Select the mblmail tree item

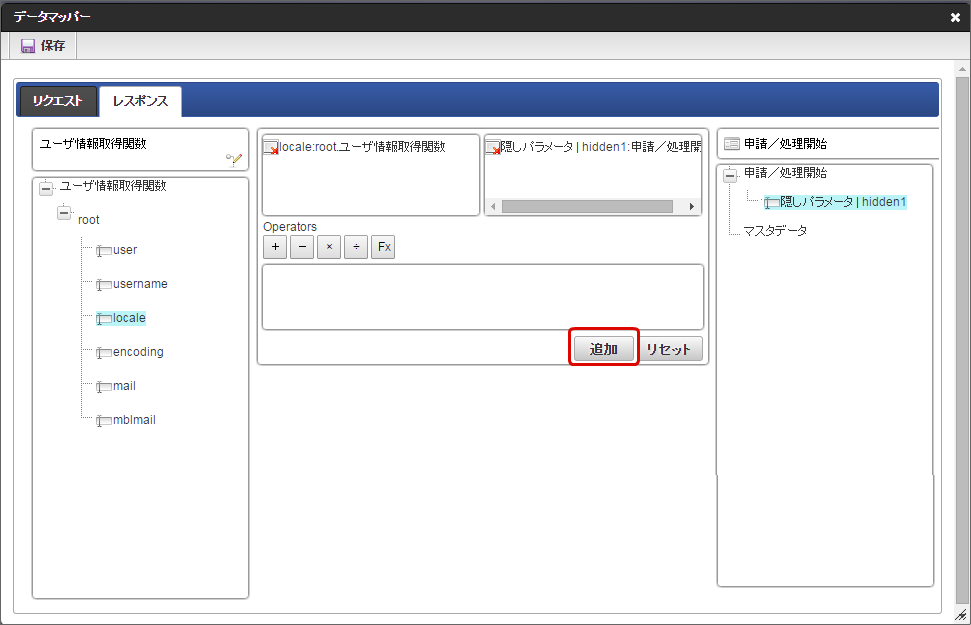click(134, 420)
